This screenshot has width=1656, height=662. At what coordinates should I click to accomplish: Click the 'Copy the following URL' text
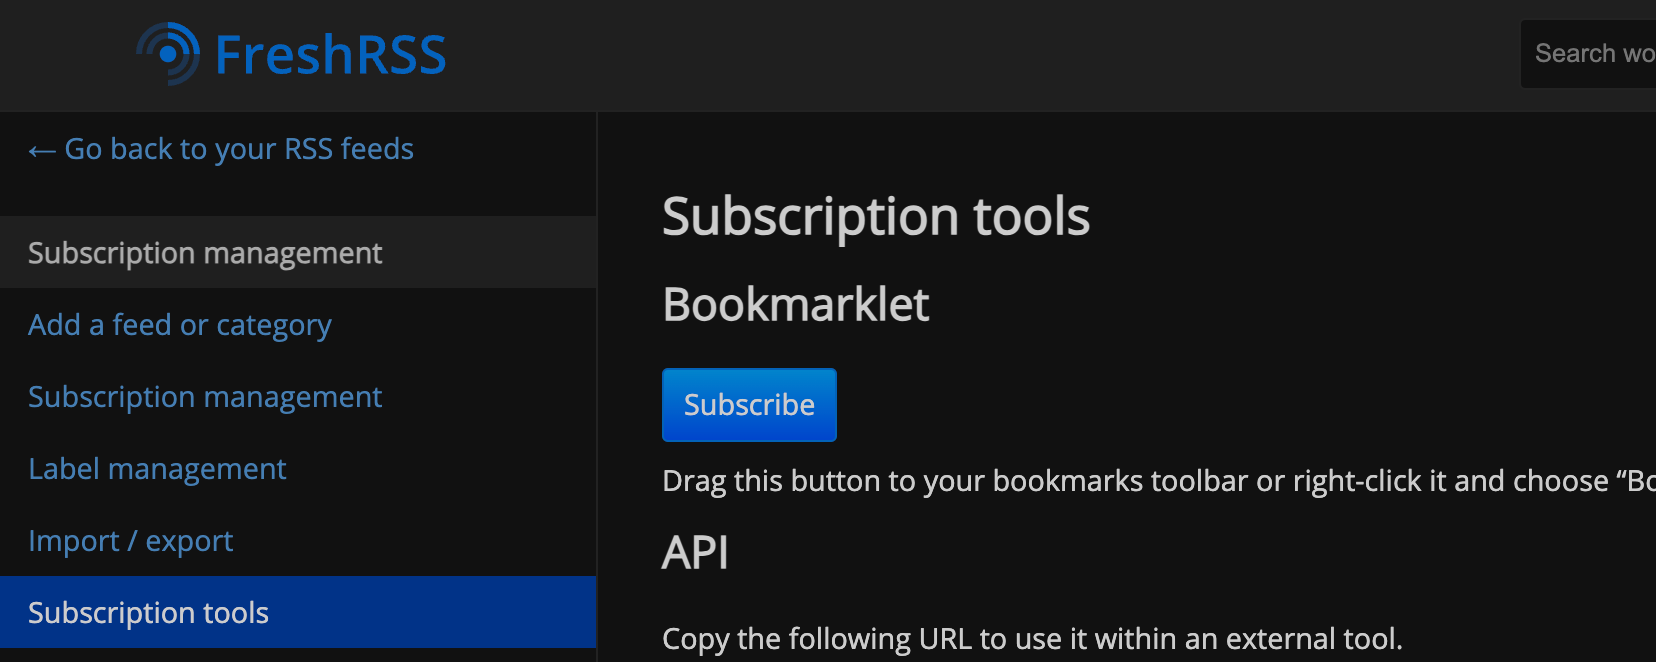coord(1032,639)
